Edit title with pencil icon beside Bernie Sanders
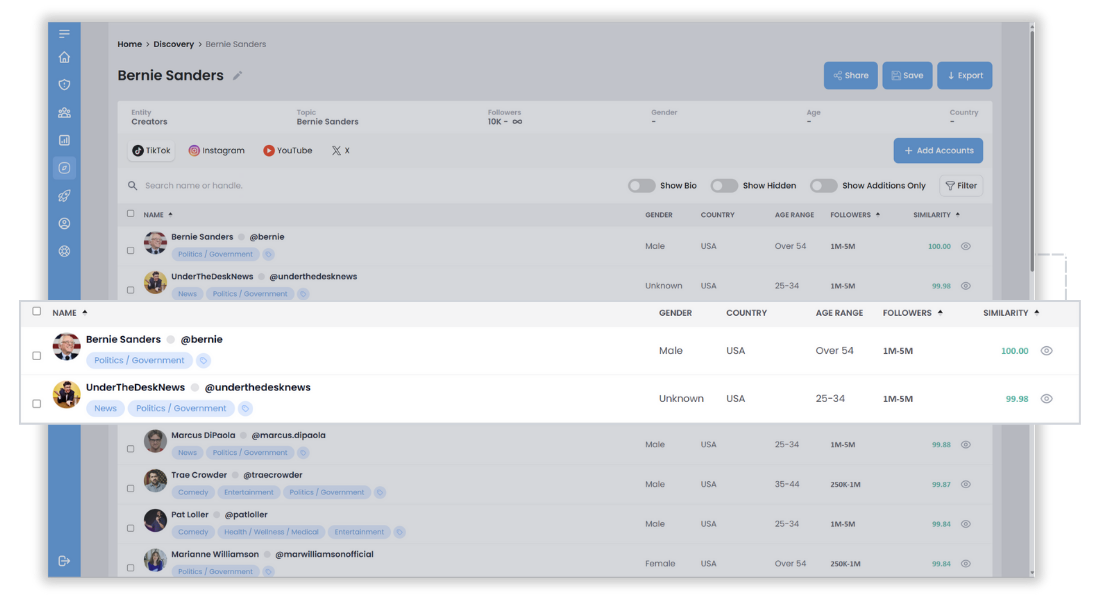Viewport: 1100px width, 600px height. tap(238, 76)
